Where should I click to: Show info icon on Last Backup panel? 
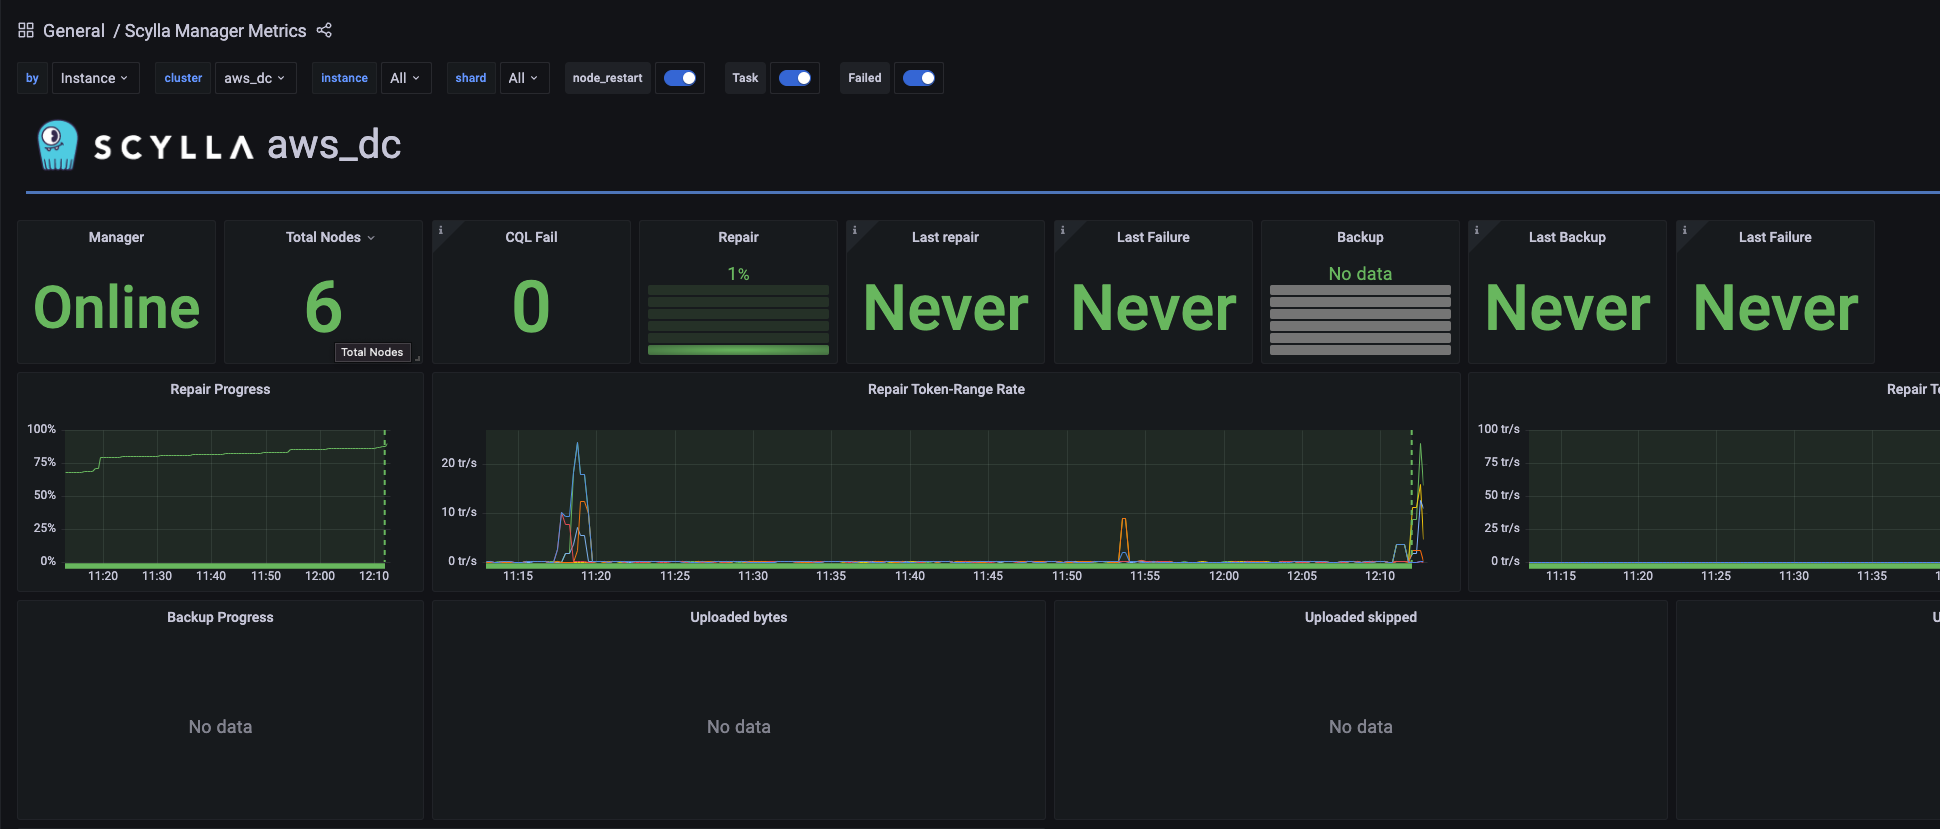[x=1477, y=230]
